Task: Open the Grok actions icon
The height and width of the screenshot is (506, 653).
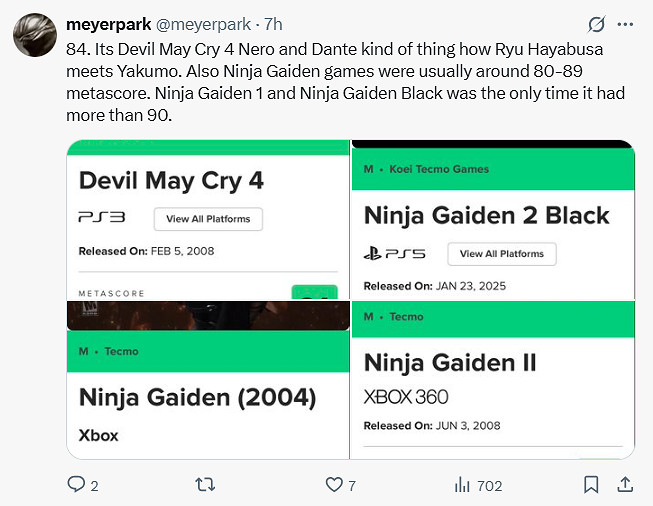Action: pos(597,23)
